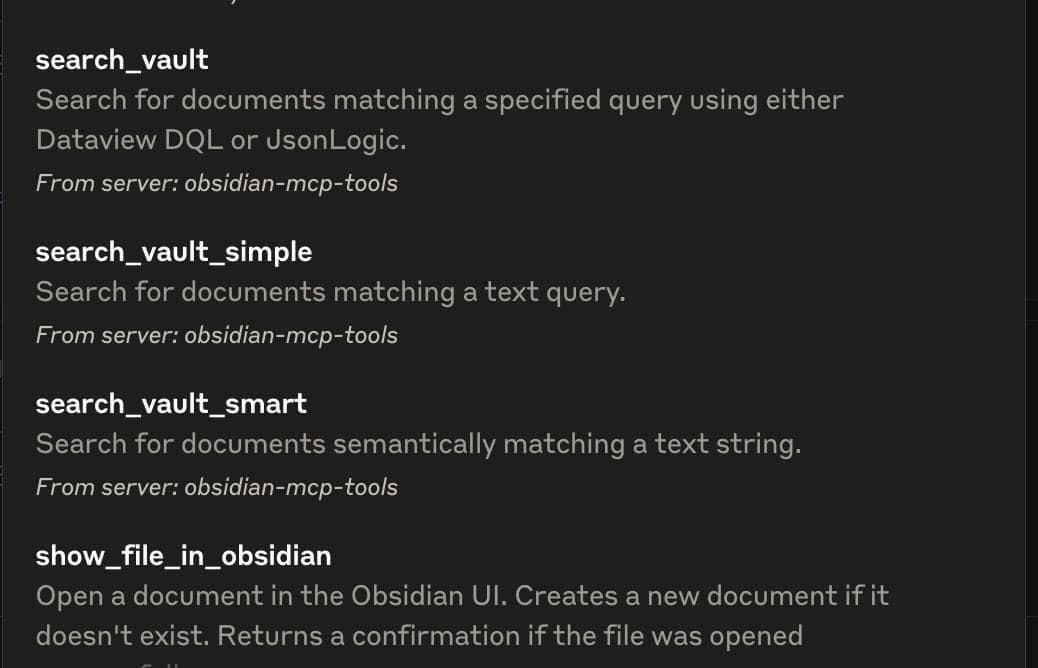The height and width of the screenshot is (668, 1038).
Task: Click the server label under search_vault
Action: (x=216, y=183)
